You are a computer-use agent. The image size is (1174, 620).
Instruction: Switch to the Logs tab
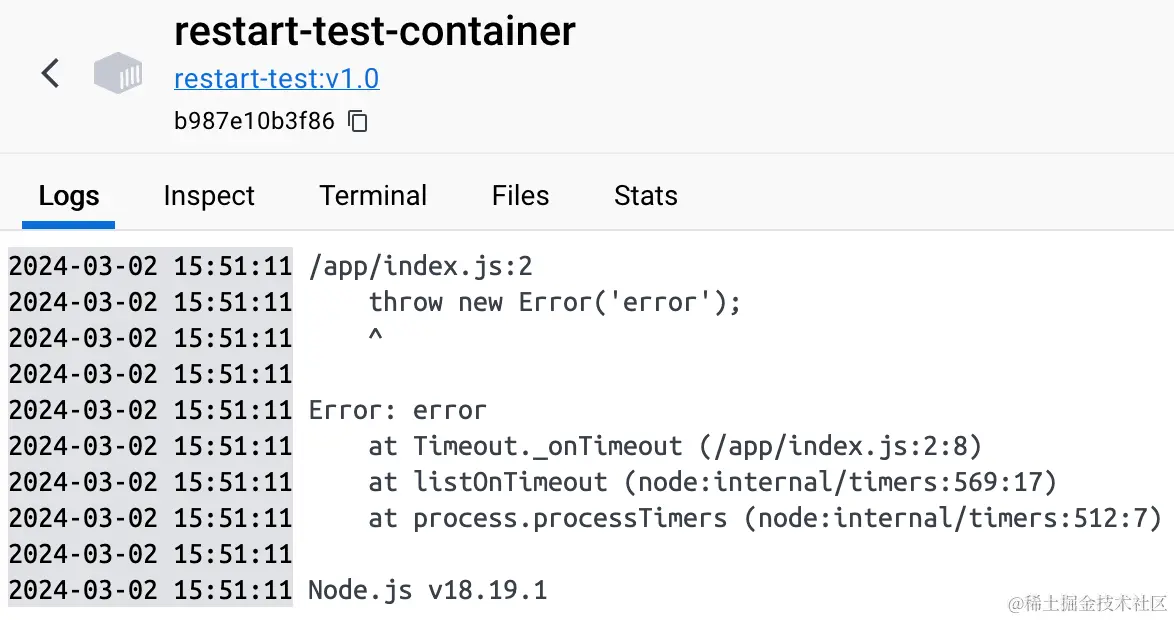68,196
